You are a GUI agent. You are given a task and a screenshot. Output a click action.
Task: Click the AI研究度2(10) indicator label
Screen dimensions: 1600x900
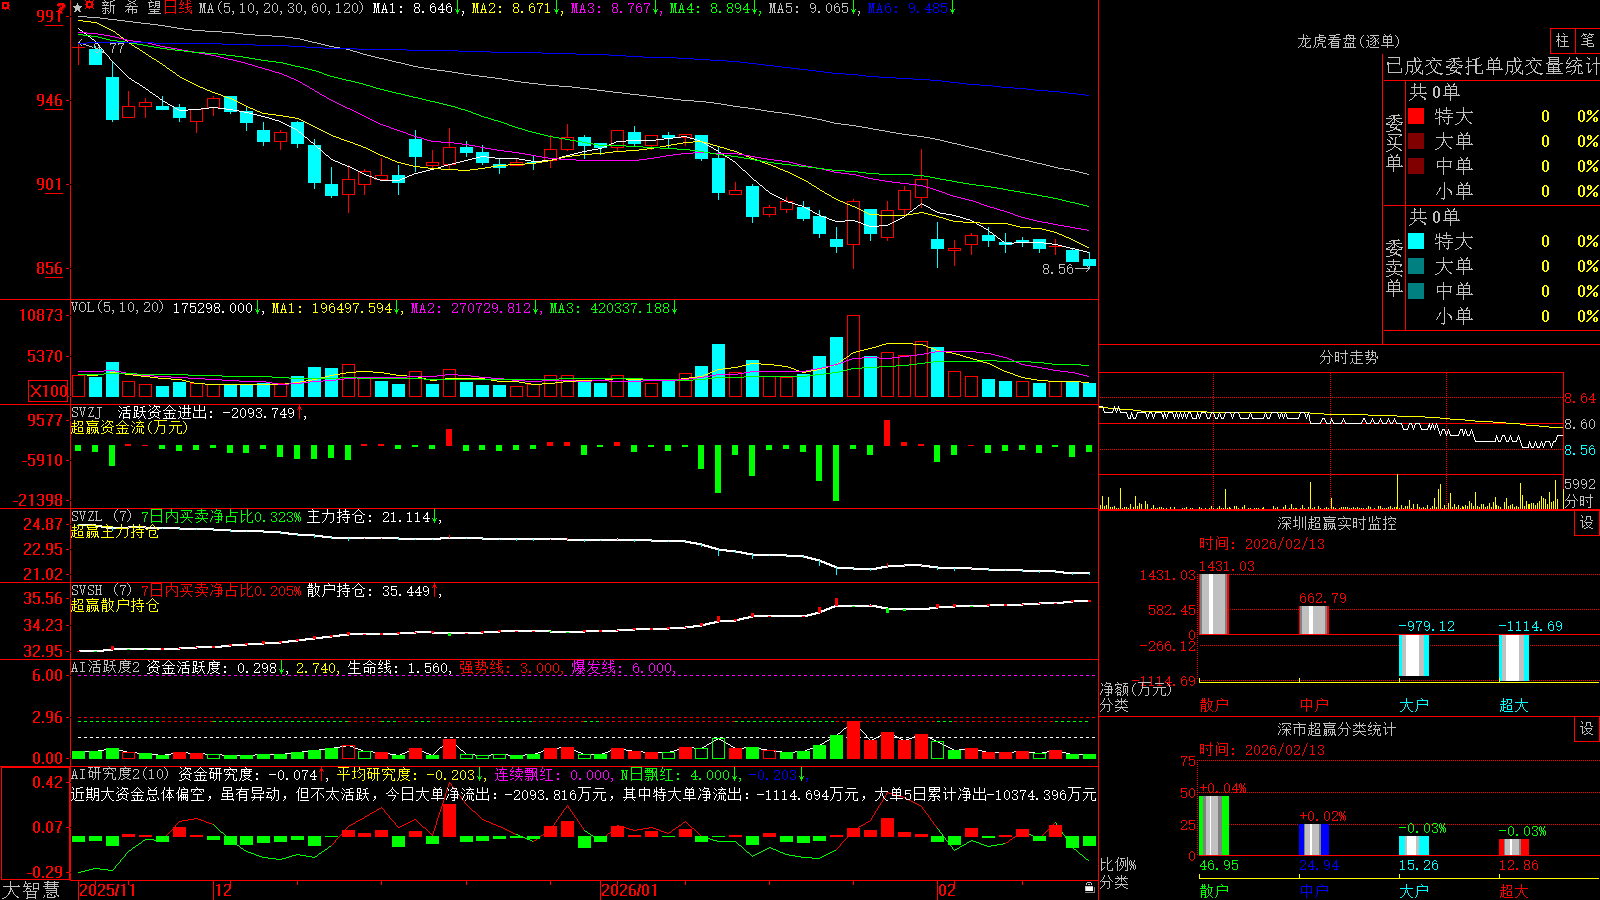[x=120, y=774]
